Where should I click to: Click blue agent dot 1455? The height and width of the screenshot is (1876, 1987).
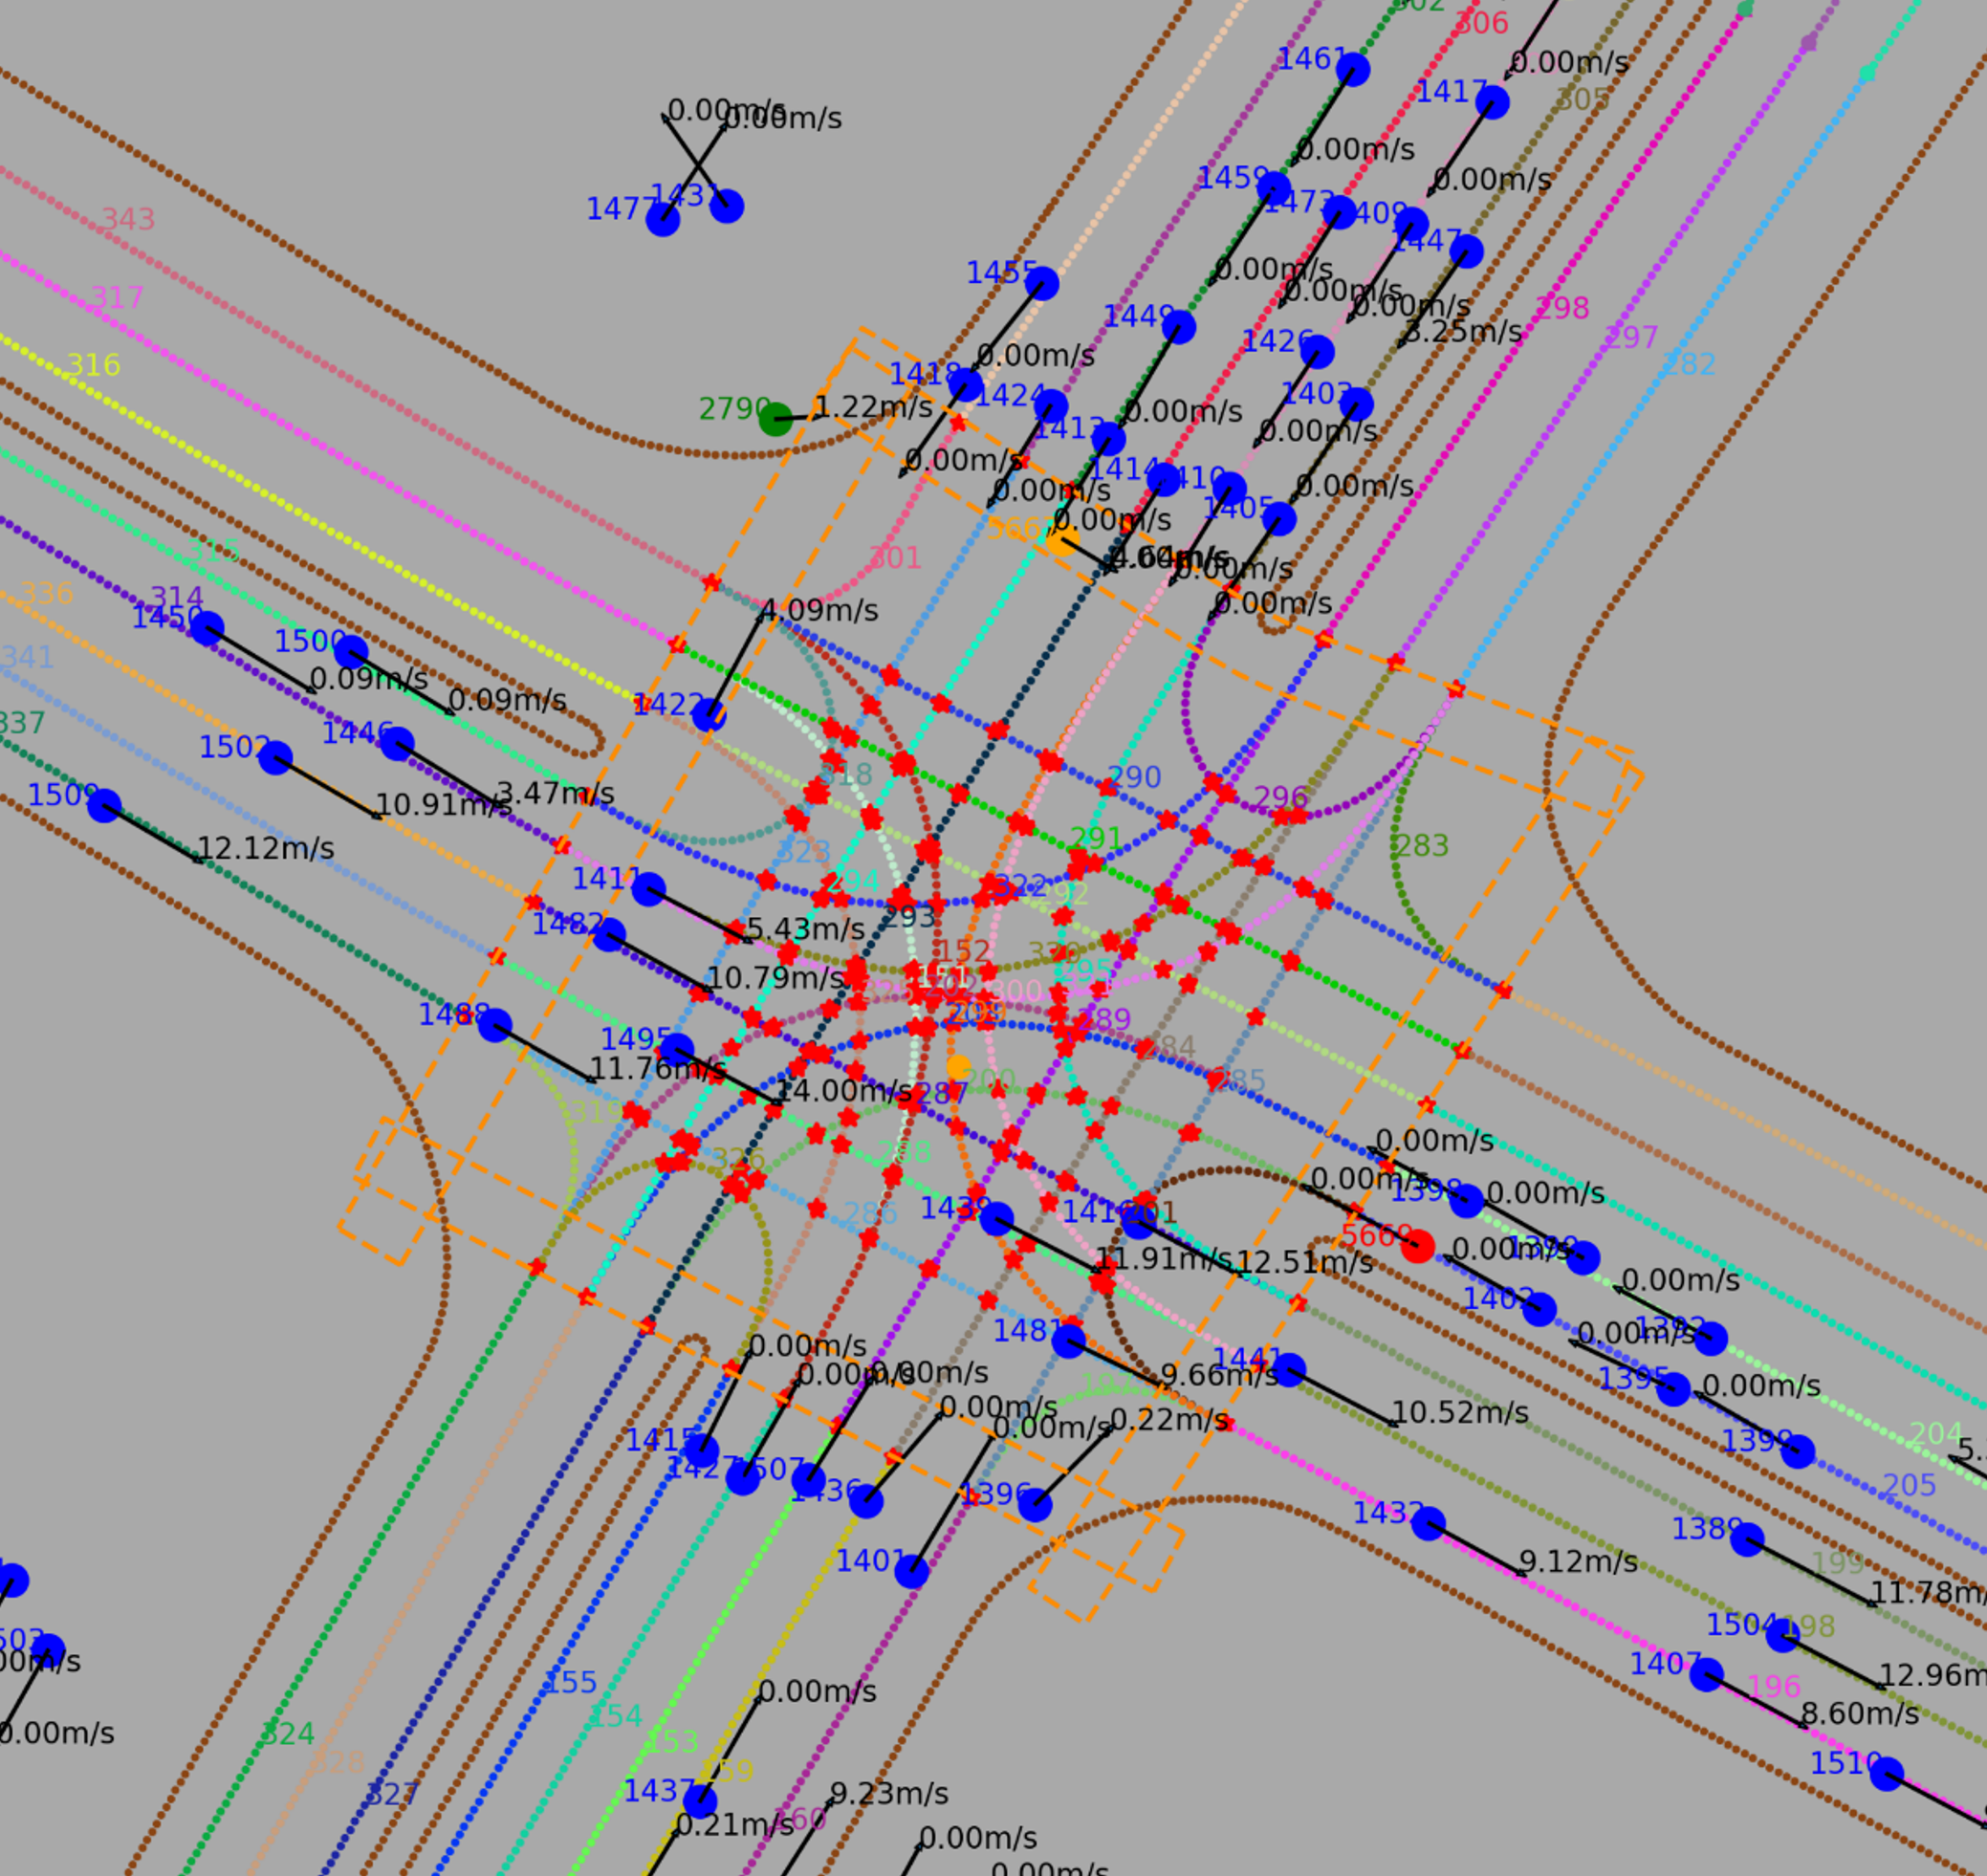[1042, 284]
